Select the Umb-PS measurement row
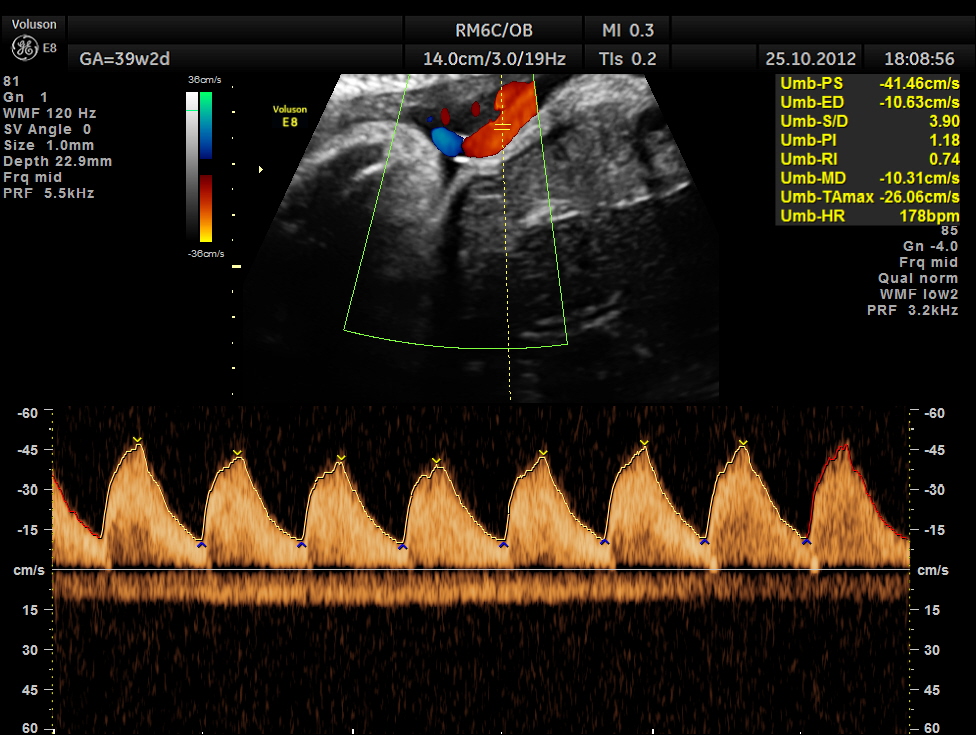The image size is (976, 735). [868, 84]
